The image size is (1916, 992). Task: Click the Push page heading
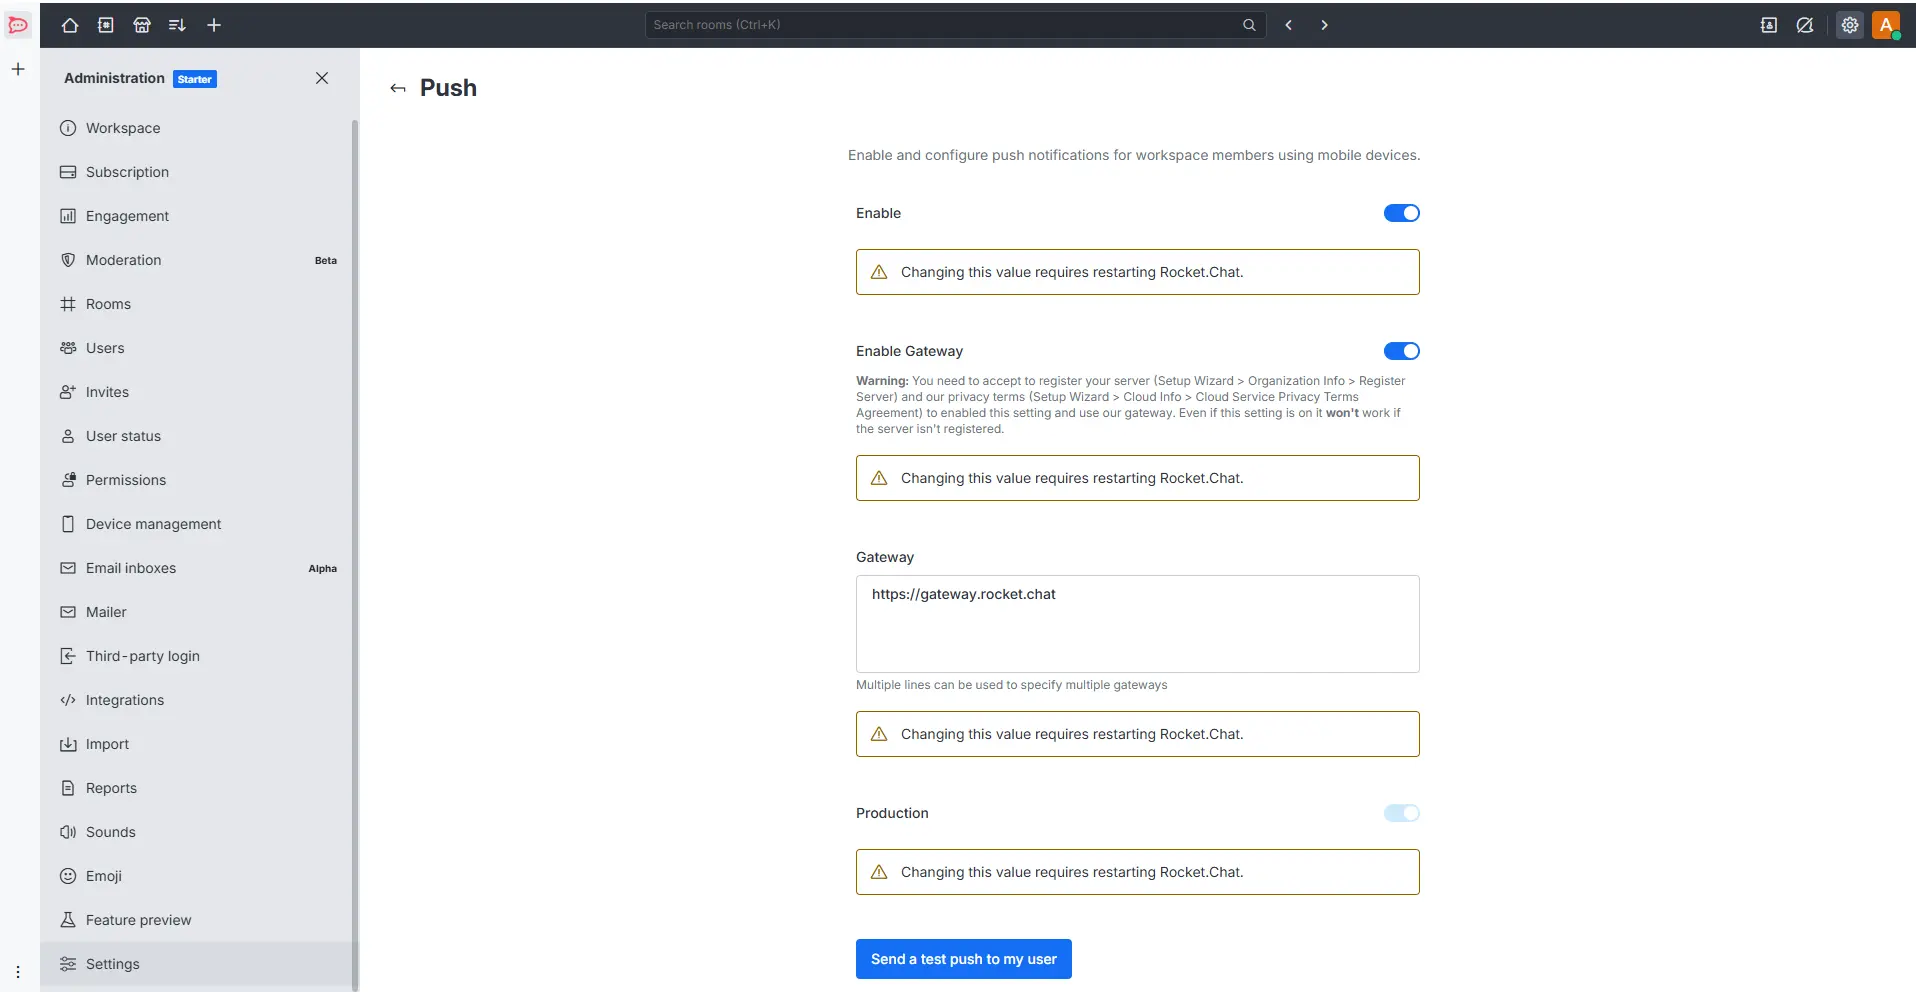(448, 88)
